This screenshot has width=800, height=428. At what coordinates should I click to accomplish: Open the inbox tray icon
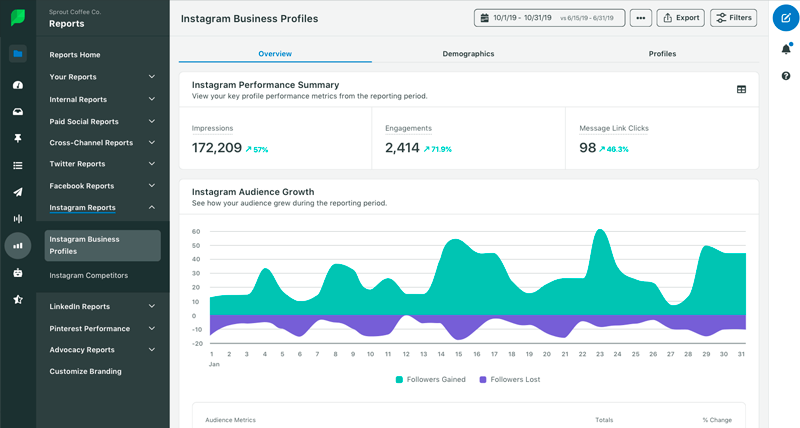click(x=17, y=111)
